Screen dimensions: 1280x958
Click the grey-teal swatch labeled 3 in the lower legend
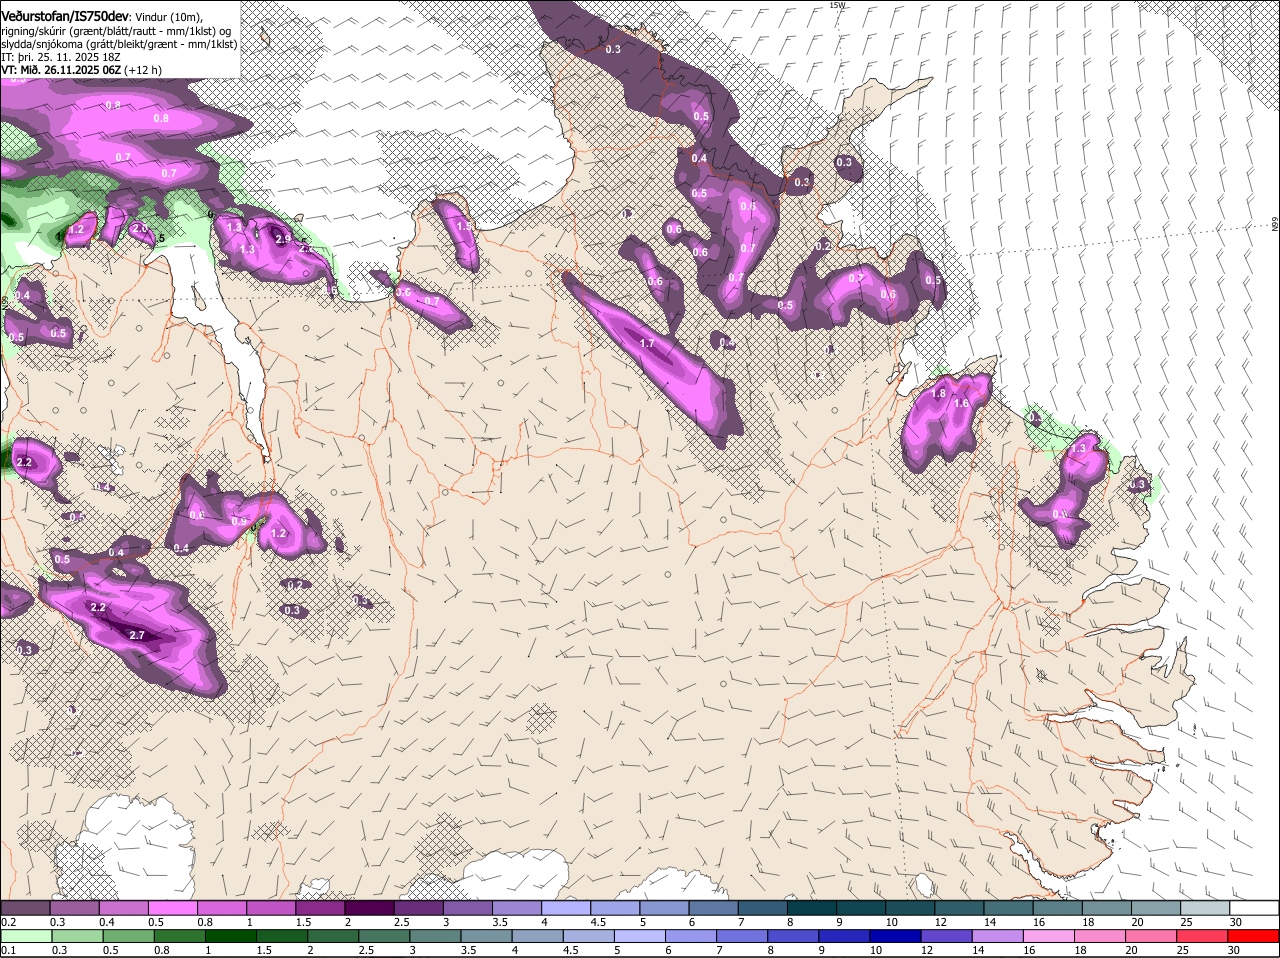click(435, 937)
